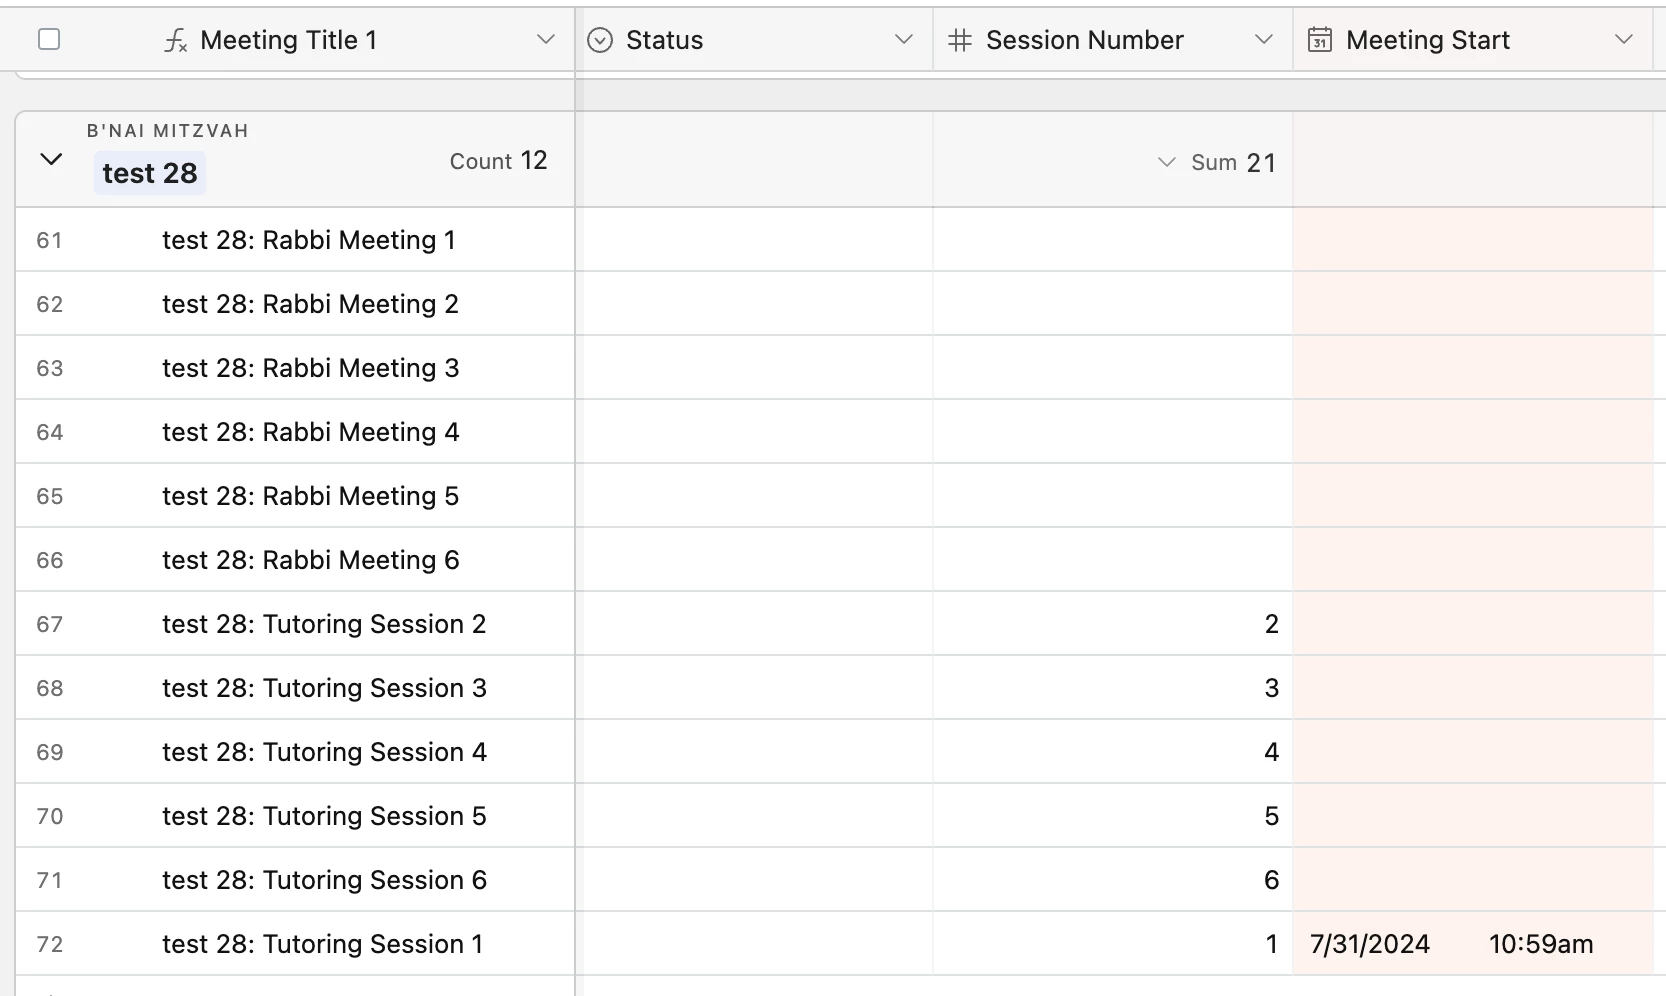
Task: Click the test 28: Tutoring Session 1 title
Action: click(322, 944)
